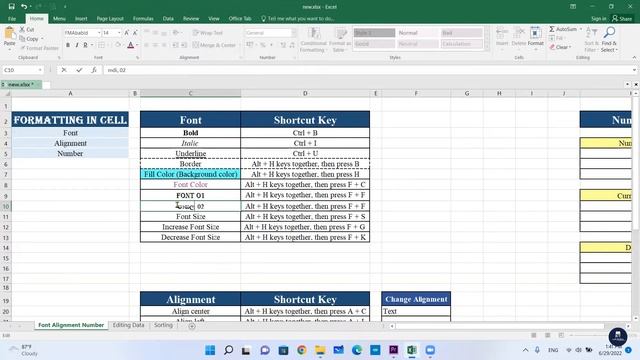Click AutoSum sigma button
Viewport: 640px width, 360px height.
[x=563, y=29]
